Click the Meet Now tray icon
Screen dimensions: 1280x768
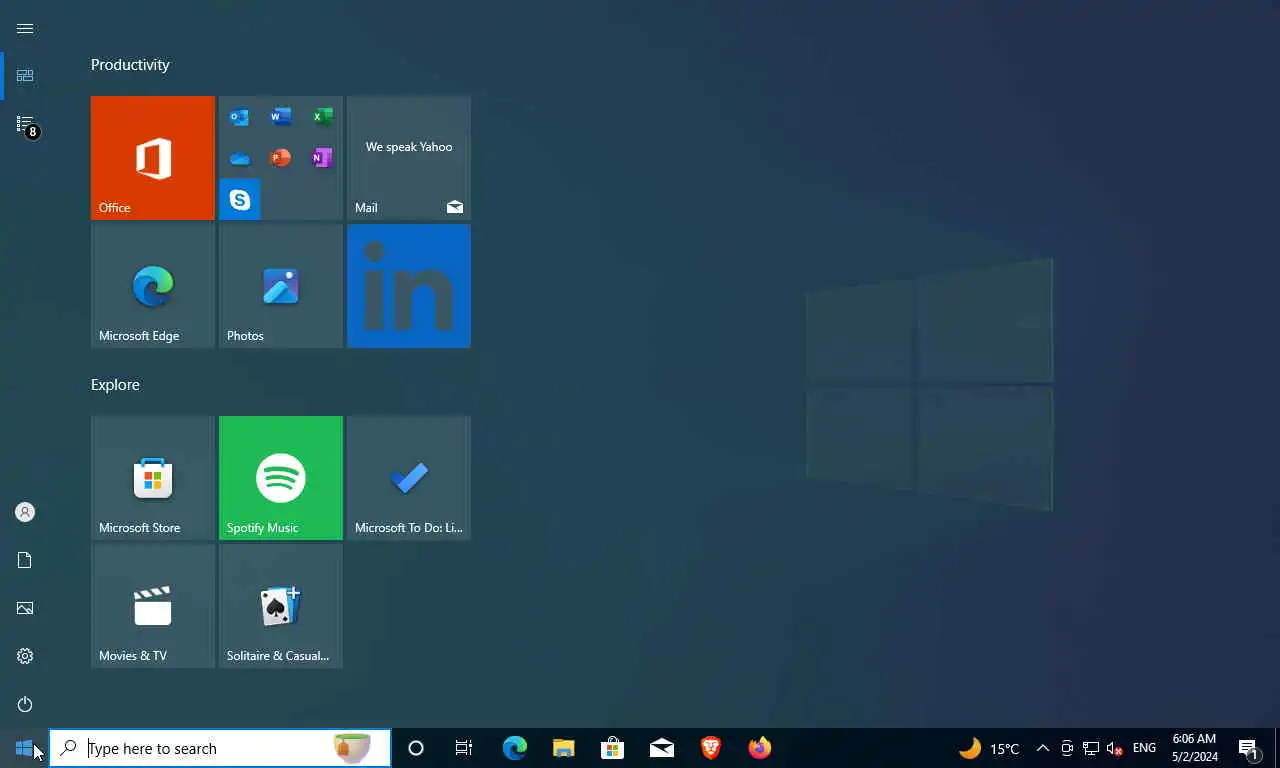(1067, 748)
